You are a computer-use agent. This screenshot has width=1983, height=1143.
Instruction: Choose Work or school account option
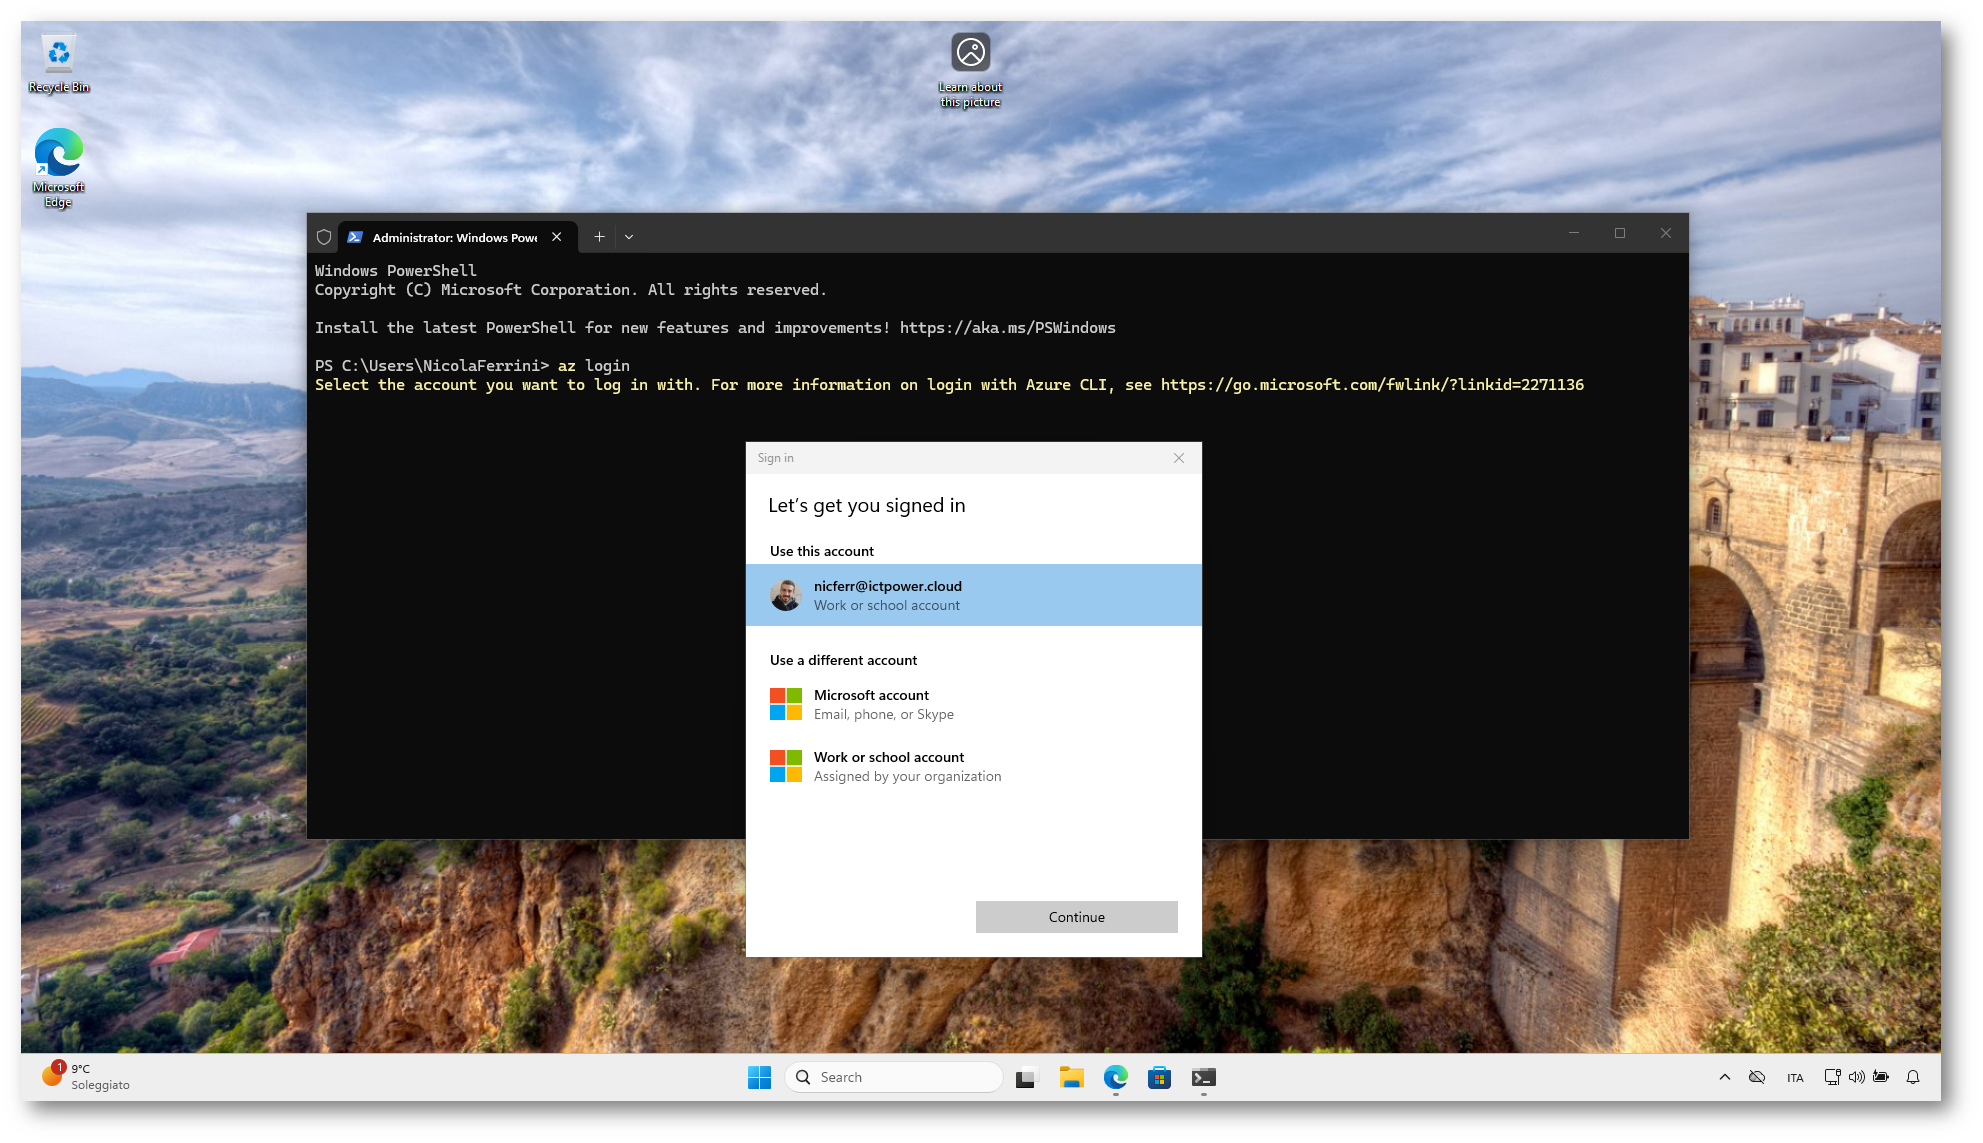pos(973,766)
